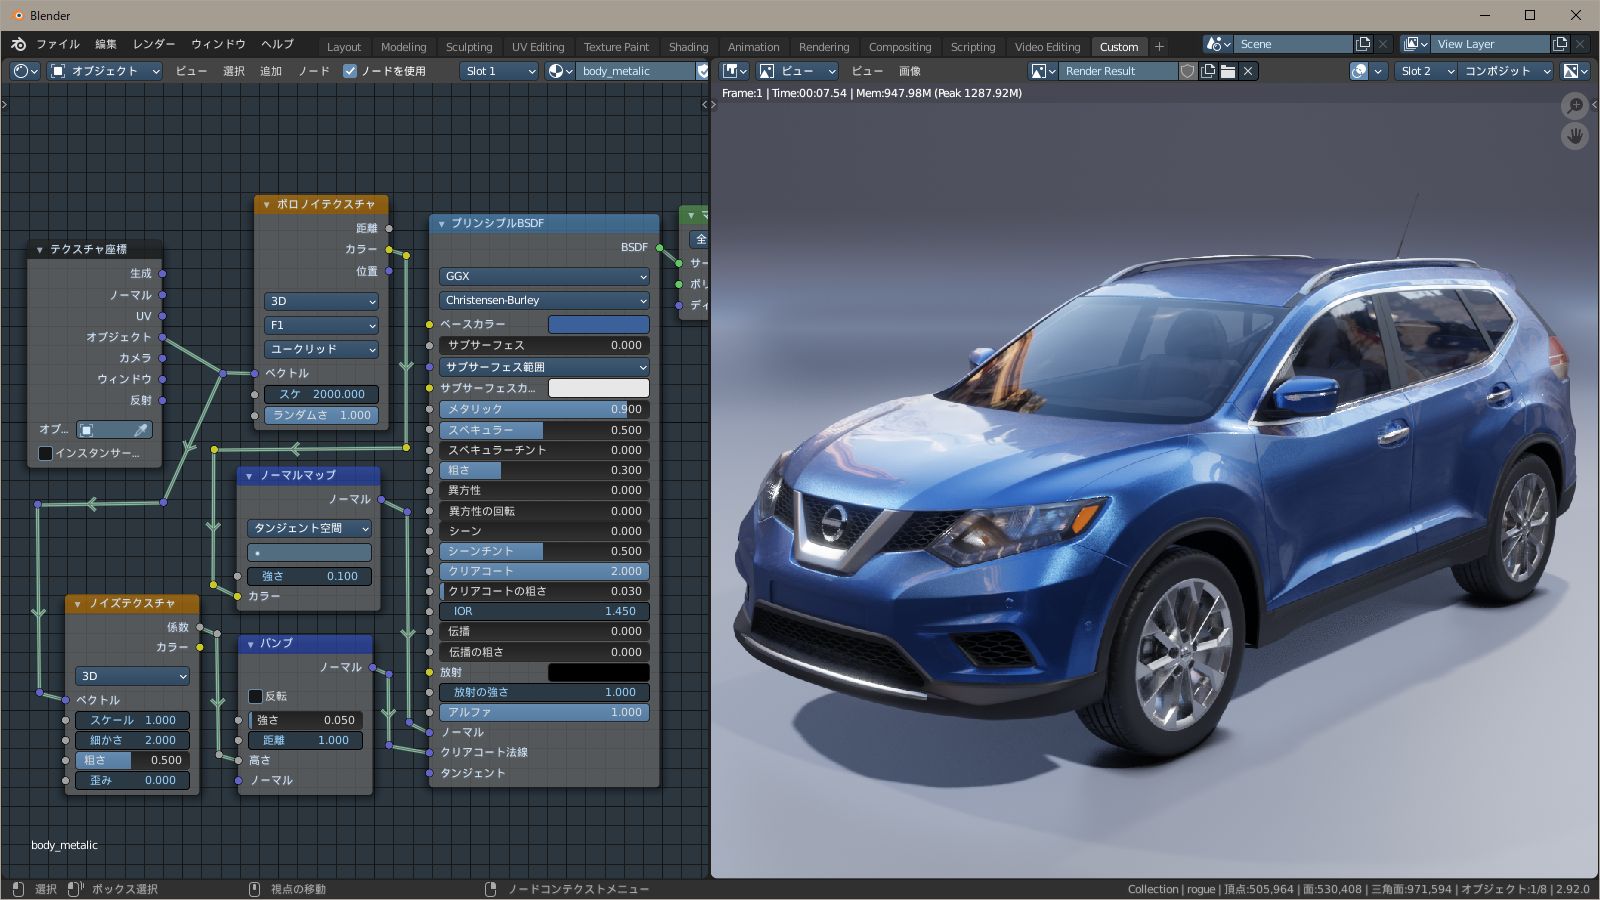Screen dimensions: 1600x900
Task: Open the Slot 2 render slot dropdown
Action: click(x=1426, y=71)
